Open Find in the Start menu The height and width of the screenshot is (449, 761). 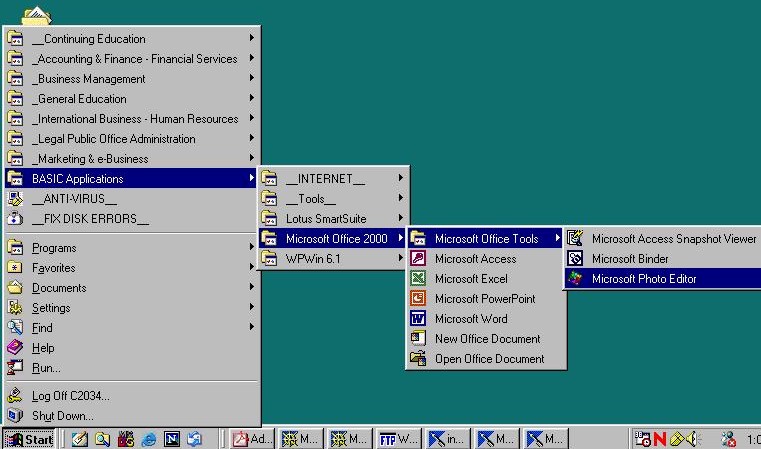tap(131, 328)
